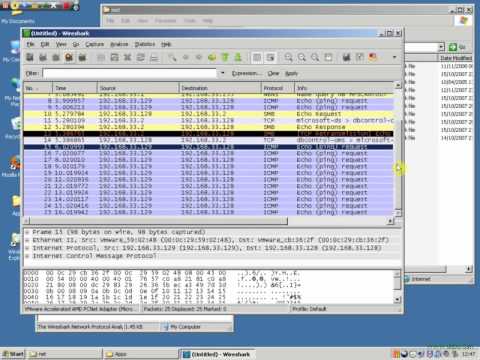This screenshot has width=480, height=360.
Task: Edit capture filters from toolbar
Action: click(346, 57)
